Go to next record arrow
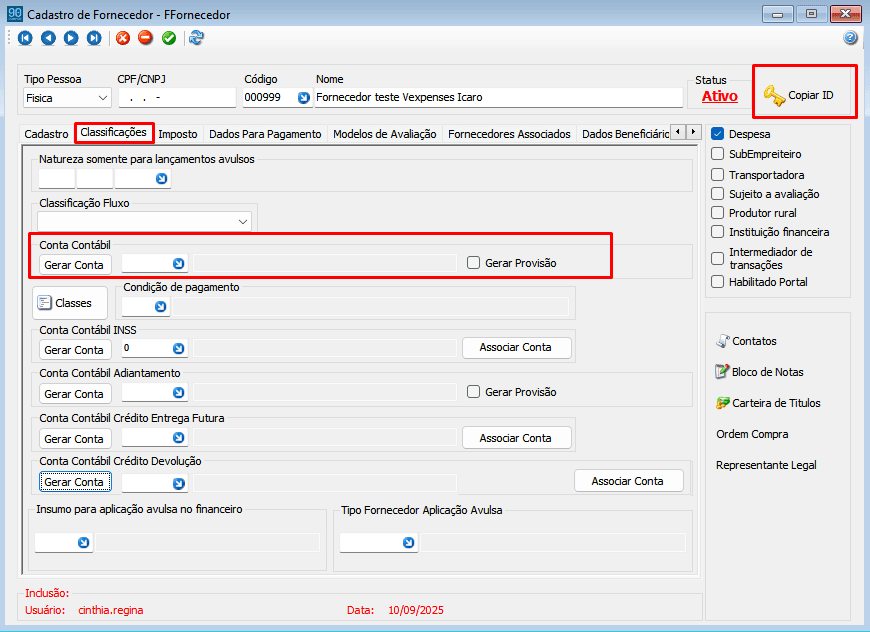The image size is (870, 632). (x=71, y=38)
